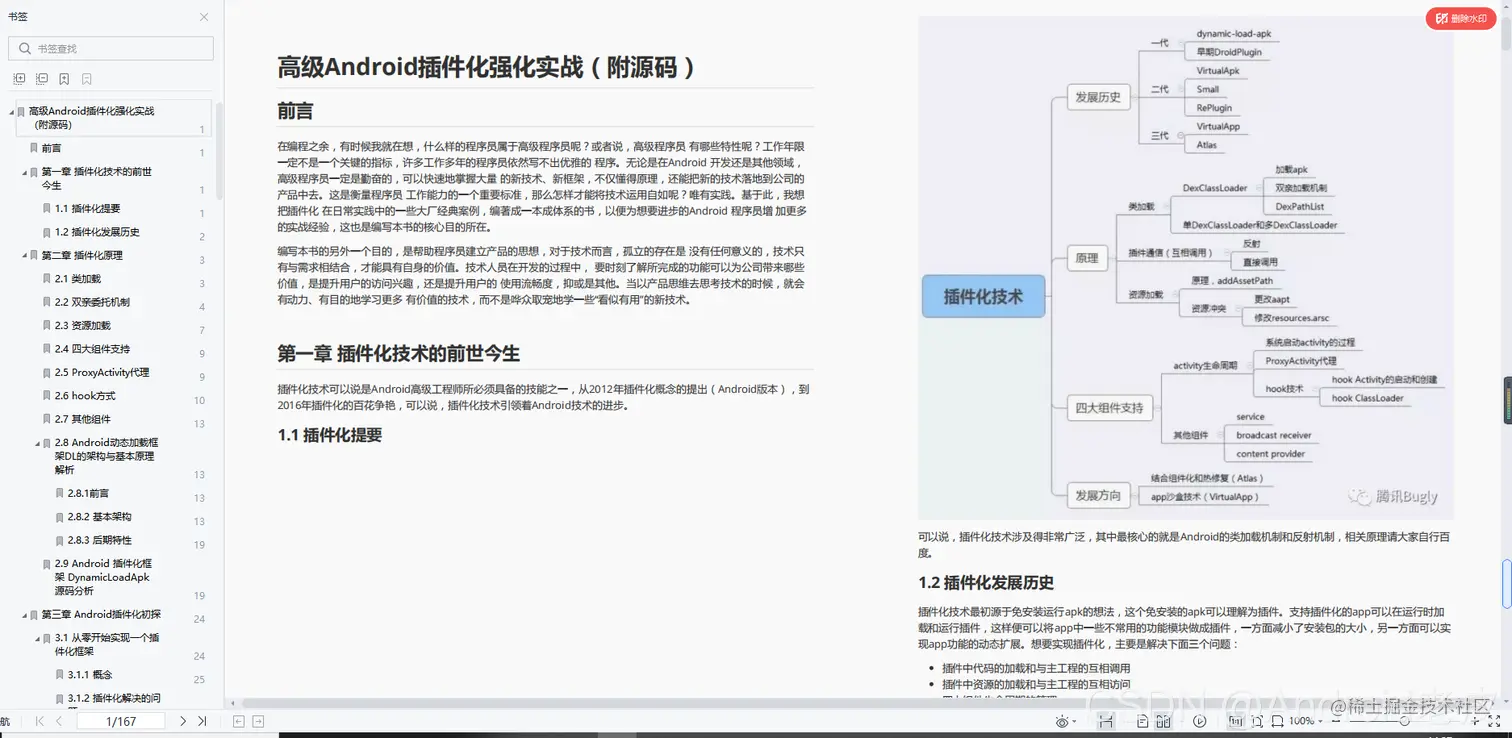The image size is (1512, 738).
Task: Set page to actual size (1:1)
Action: 1237,720
